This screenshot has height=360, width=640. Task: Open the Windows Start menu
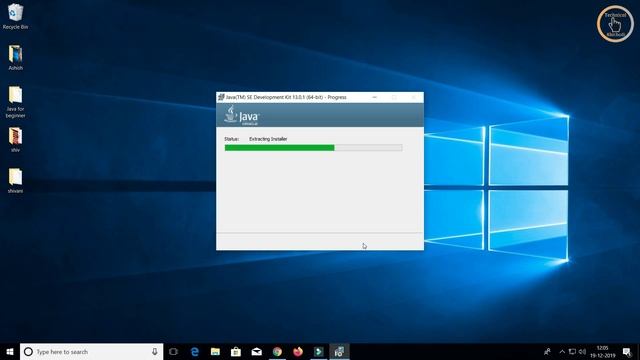tap(10, 351)
